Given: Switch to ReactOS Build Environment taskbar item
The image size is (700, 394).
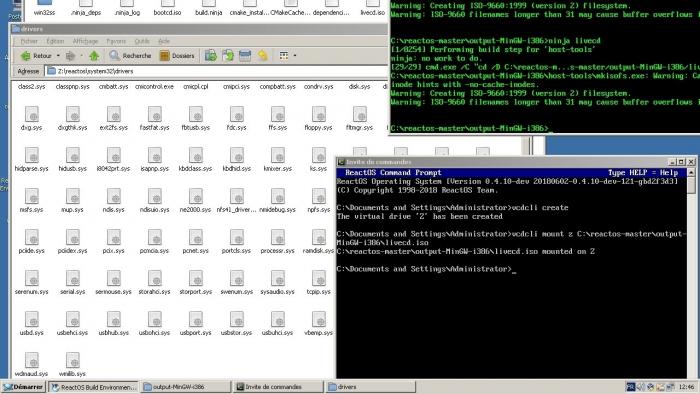Looking at the screenshot, I should (x=93, y=387).
